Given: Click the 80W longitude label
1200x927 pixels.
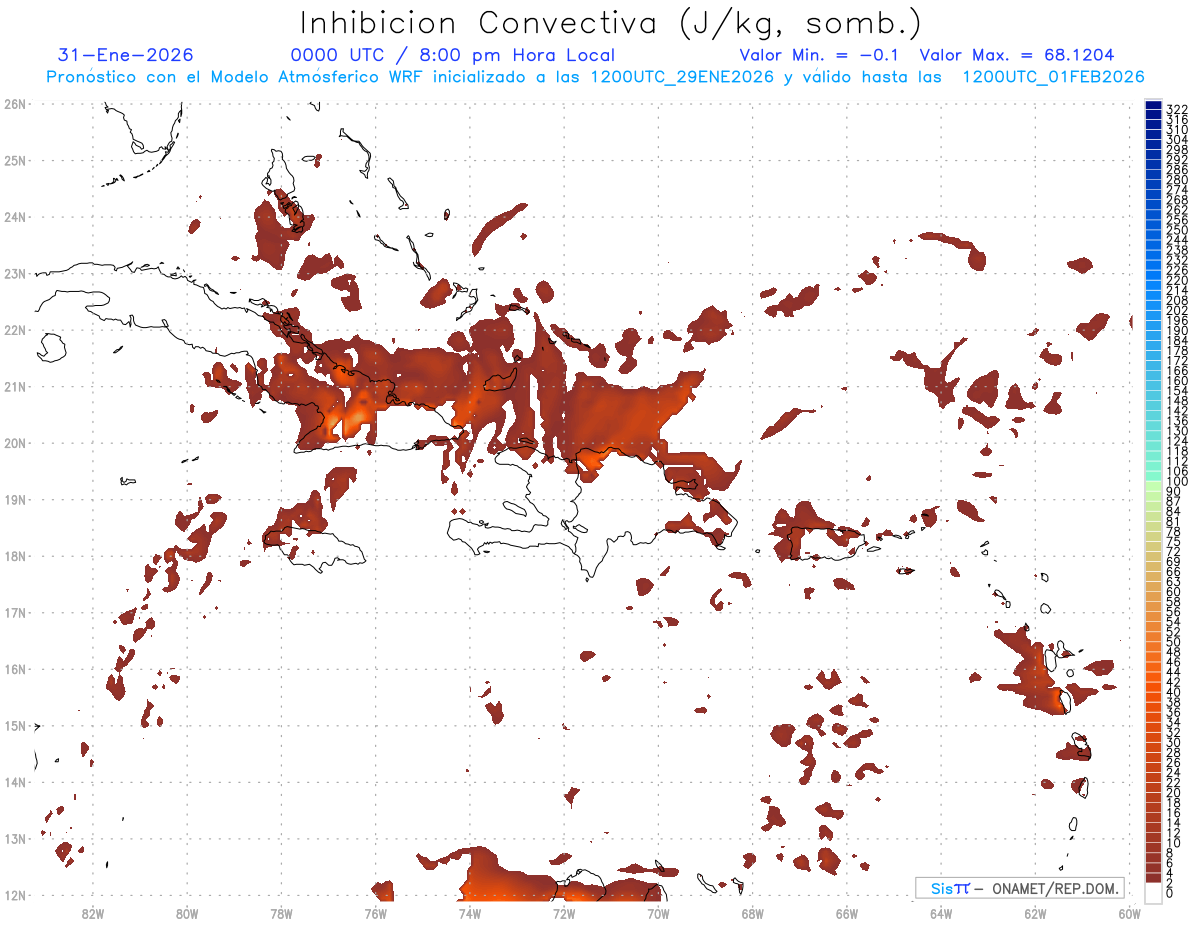Looking at the screenshot, I should 187,913.
